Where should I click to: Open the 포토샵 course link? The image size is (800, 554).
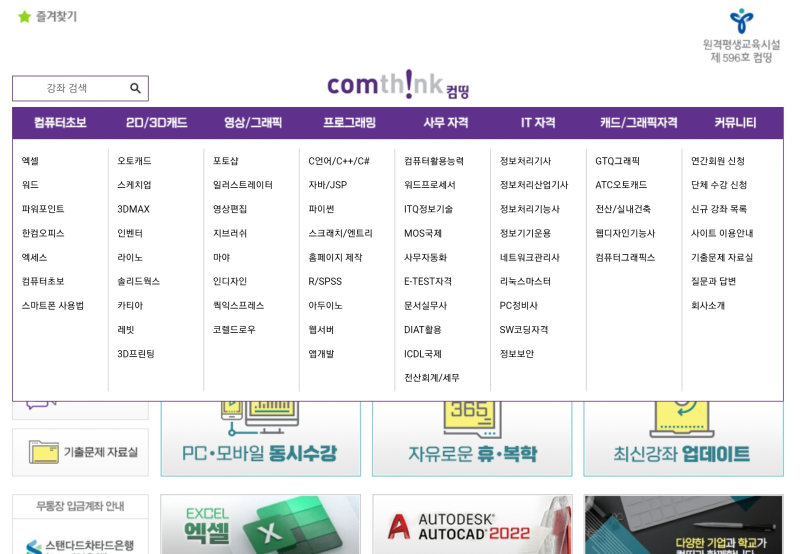coord(226,161)
